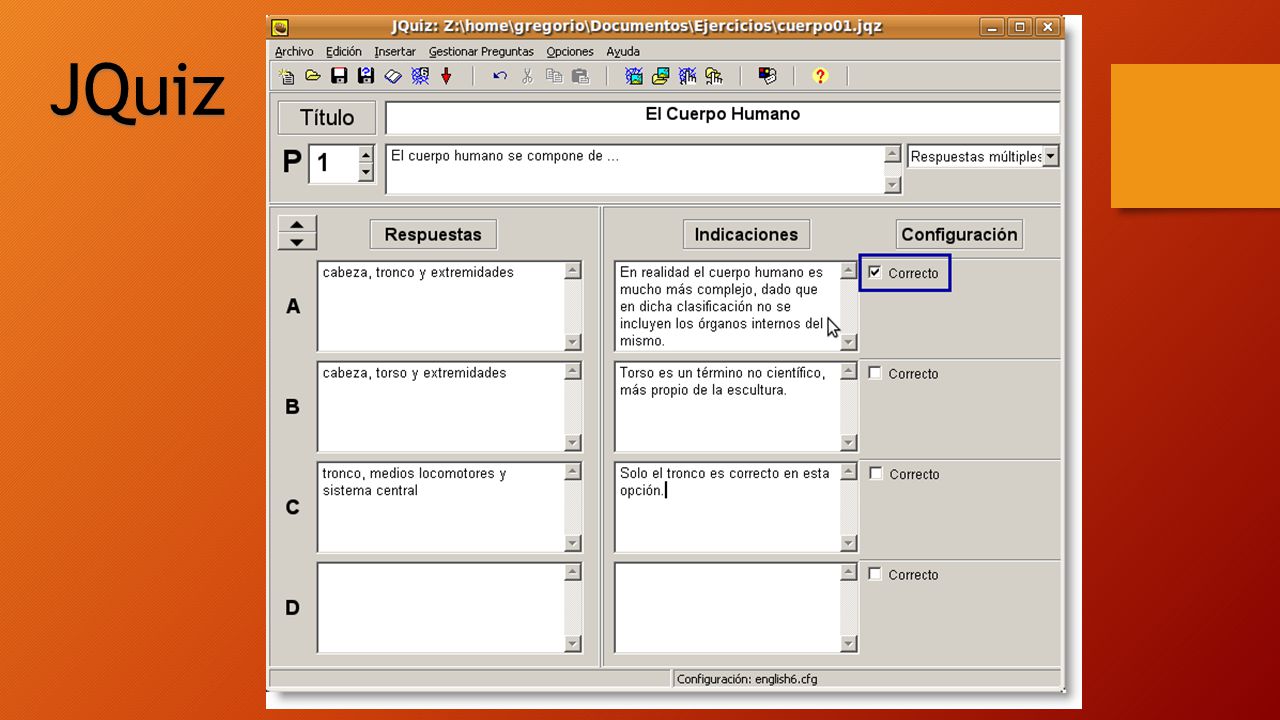The width and height of the screenshot is (1280, 720).
Task: Click scroll down arrow of question text field
Action: (893, 185)
